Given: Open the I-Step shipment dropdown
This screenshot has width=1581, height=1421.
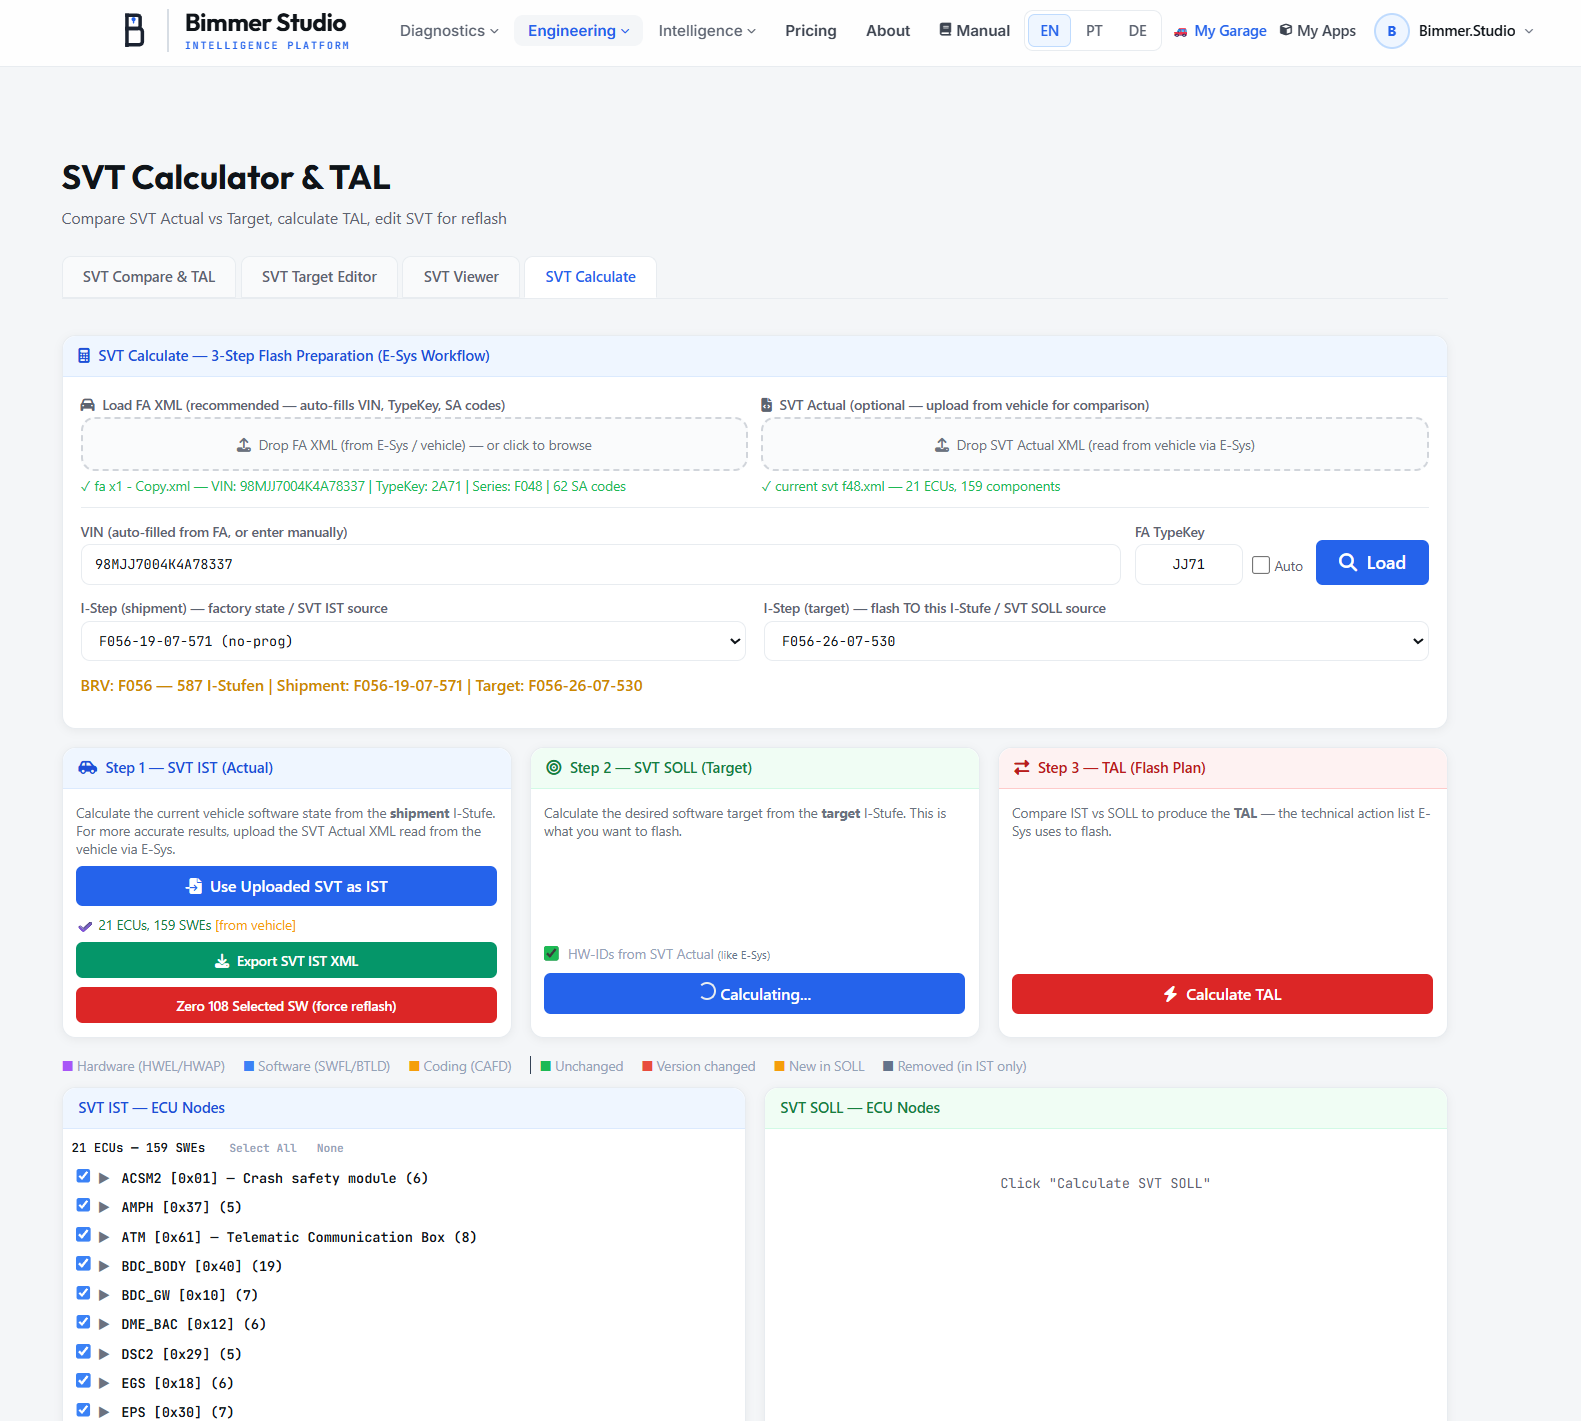Looking at the screenshot, I should pyautogui.click(x=413, y=641).
